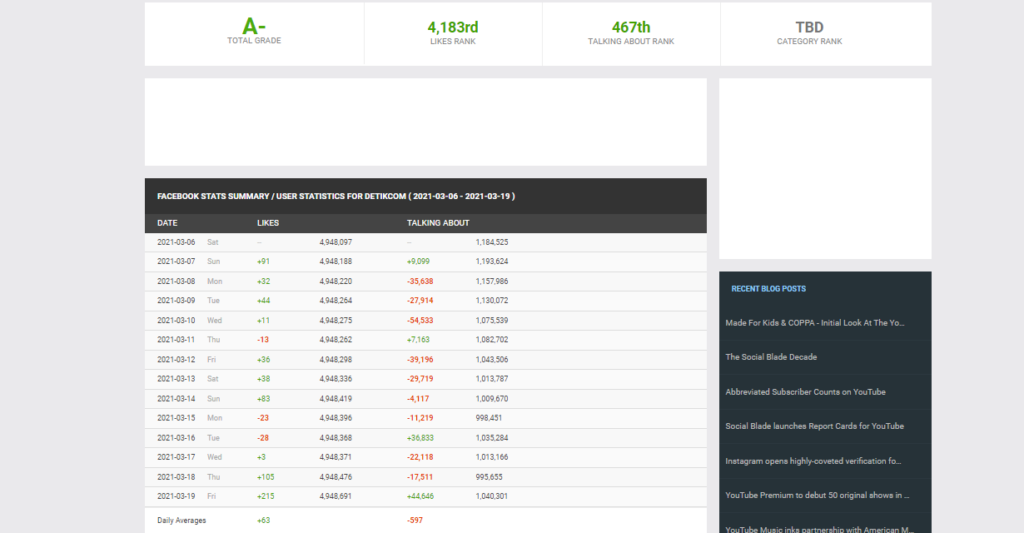1024x533 pixels.
Task: Select the 2021-03-19 date cell
Action: click(176, 496)
